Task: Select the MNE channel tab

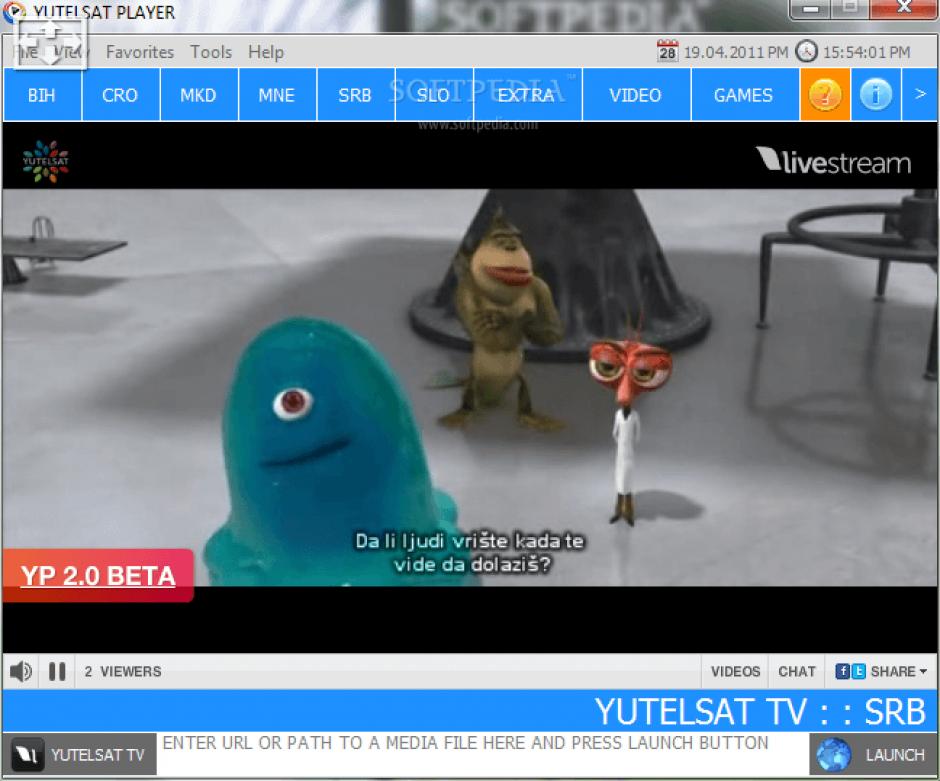Action: (x=277, y=95)
